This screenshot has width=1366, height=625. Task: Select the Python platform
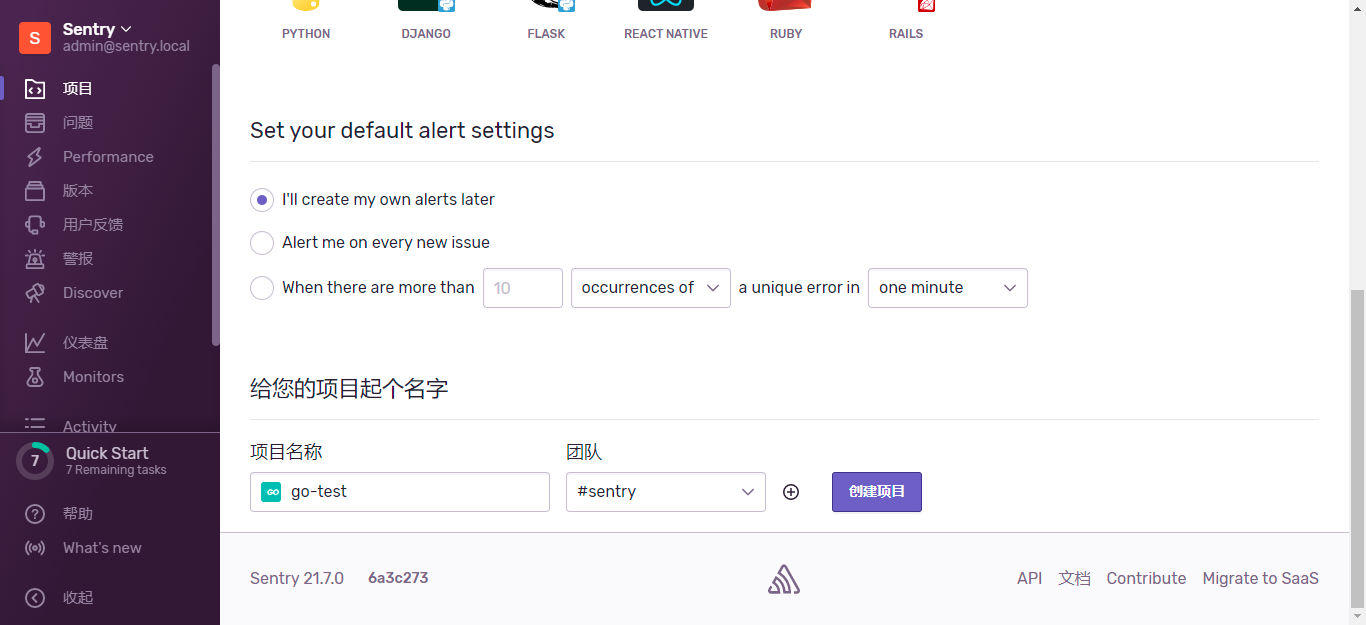pos(306,21)
